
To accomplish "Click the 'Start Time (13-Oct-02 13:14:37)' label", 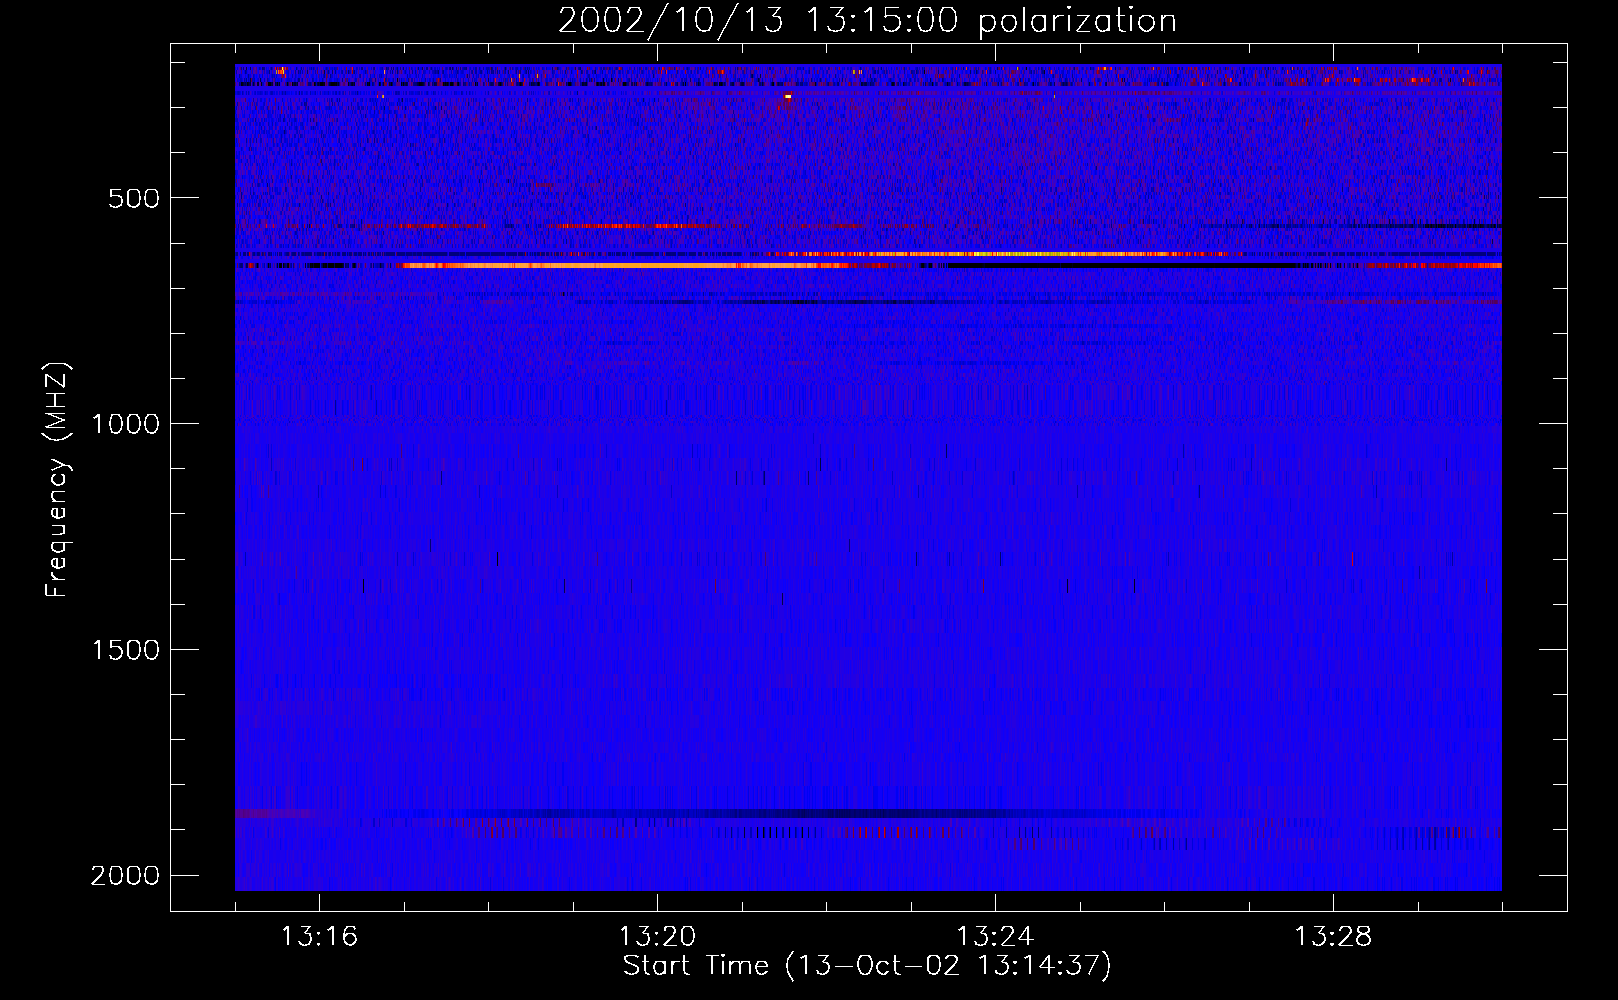I will coord(867,966).
